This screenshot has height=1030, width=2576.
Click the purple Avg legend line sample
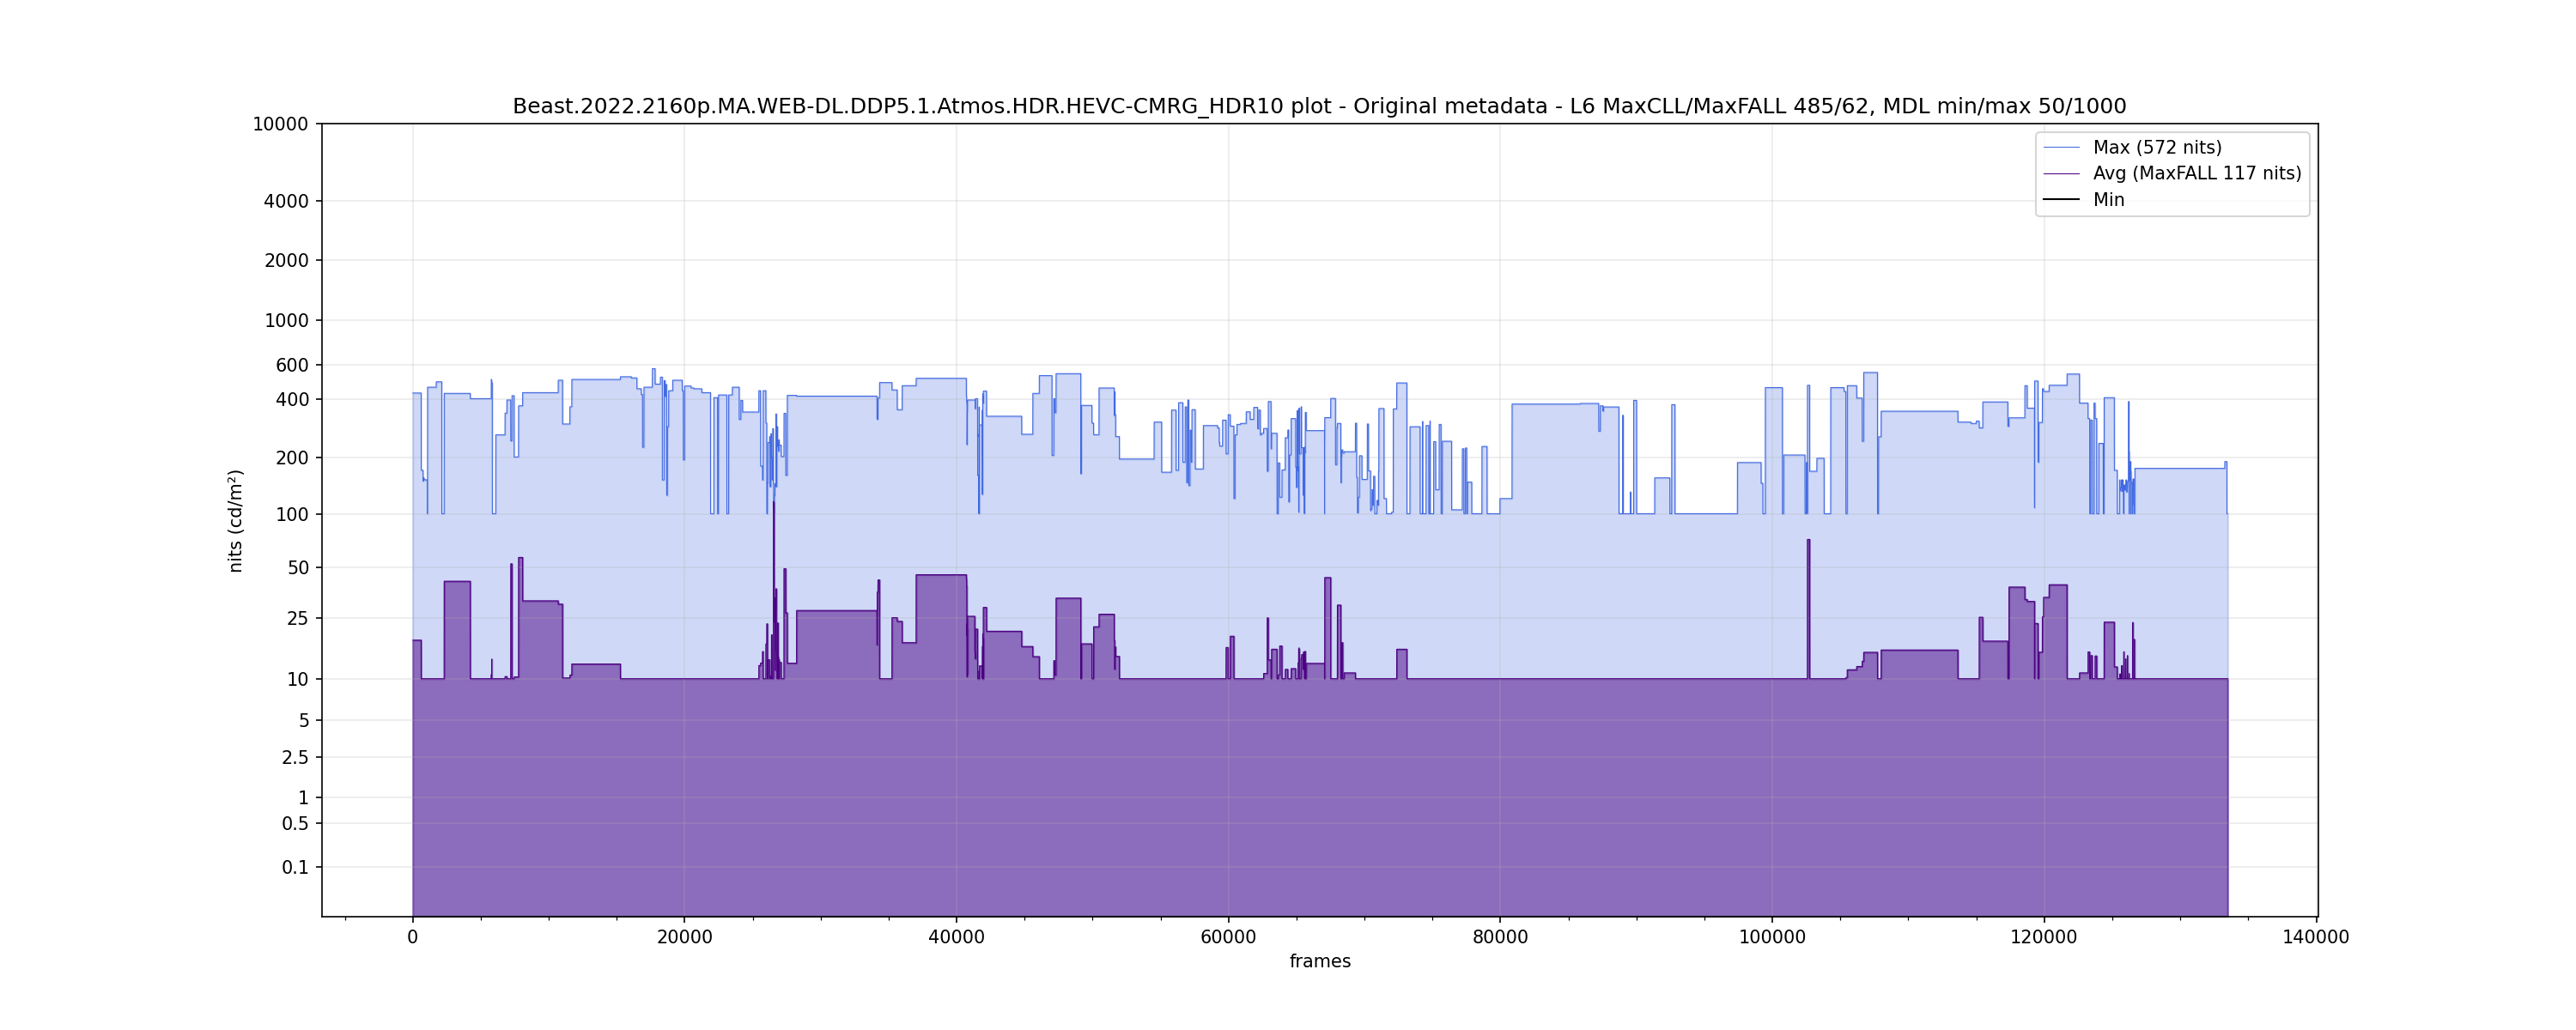coord(2061,174)
